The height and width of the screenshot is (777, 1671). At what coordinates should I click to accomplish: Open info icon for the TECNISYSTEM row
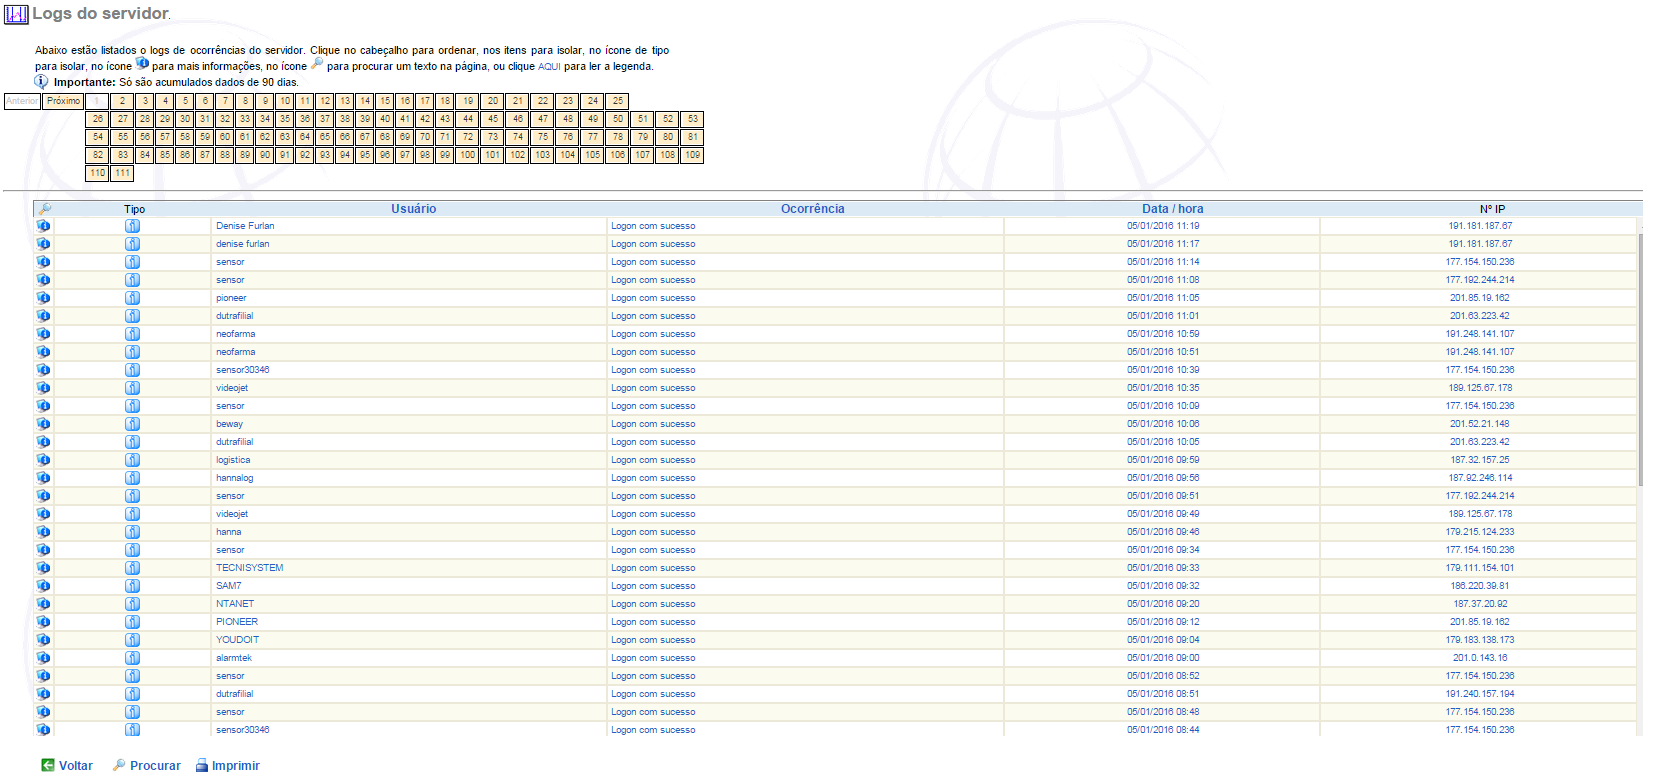(44, 568)
